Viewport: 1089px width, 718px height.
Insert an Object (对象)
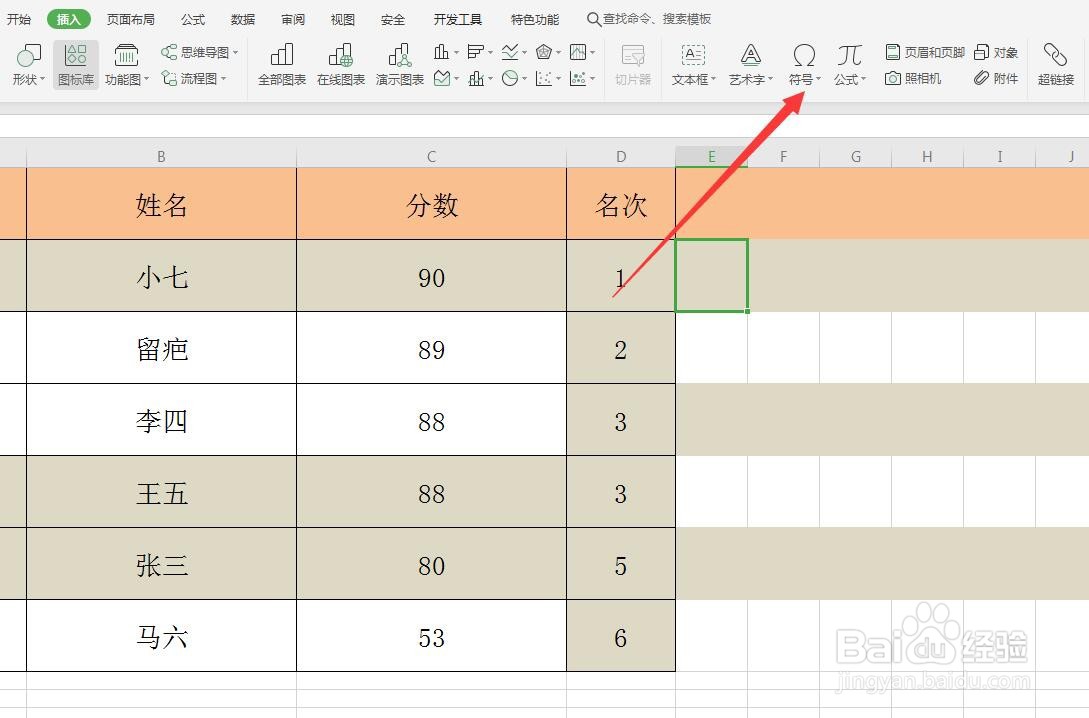996,52
